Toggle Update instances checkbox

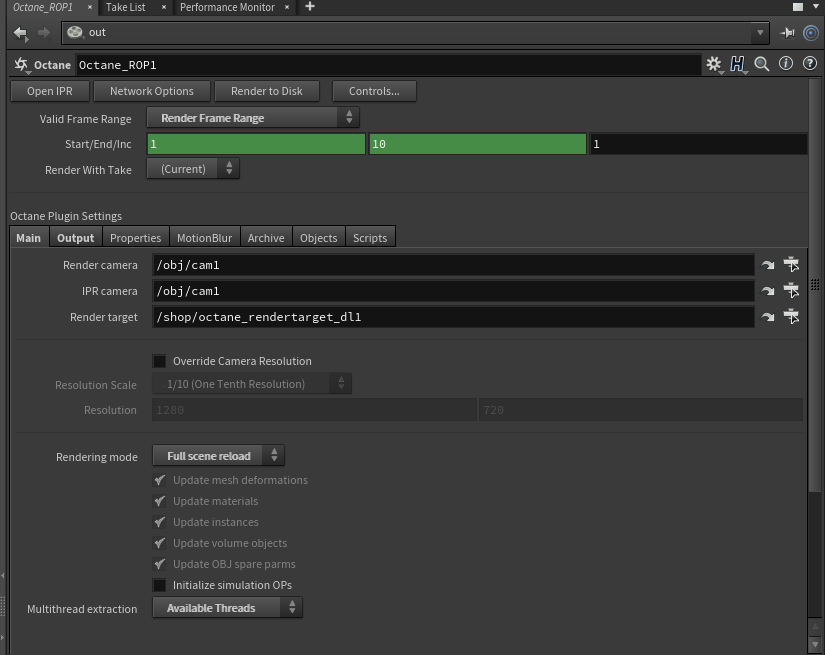[x=159, y=522]
